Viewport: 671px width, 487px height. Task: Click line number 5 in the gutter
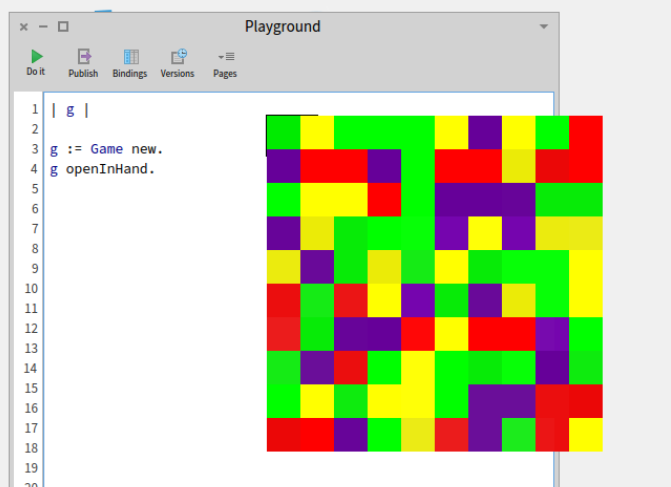35,189
